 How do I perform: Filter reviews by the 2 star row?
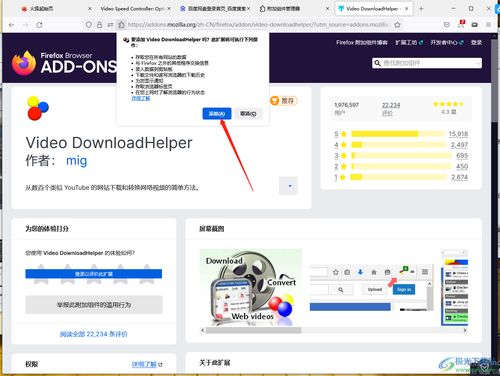[401, 166]
